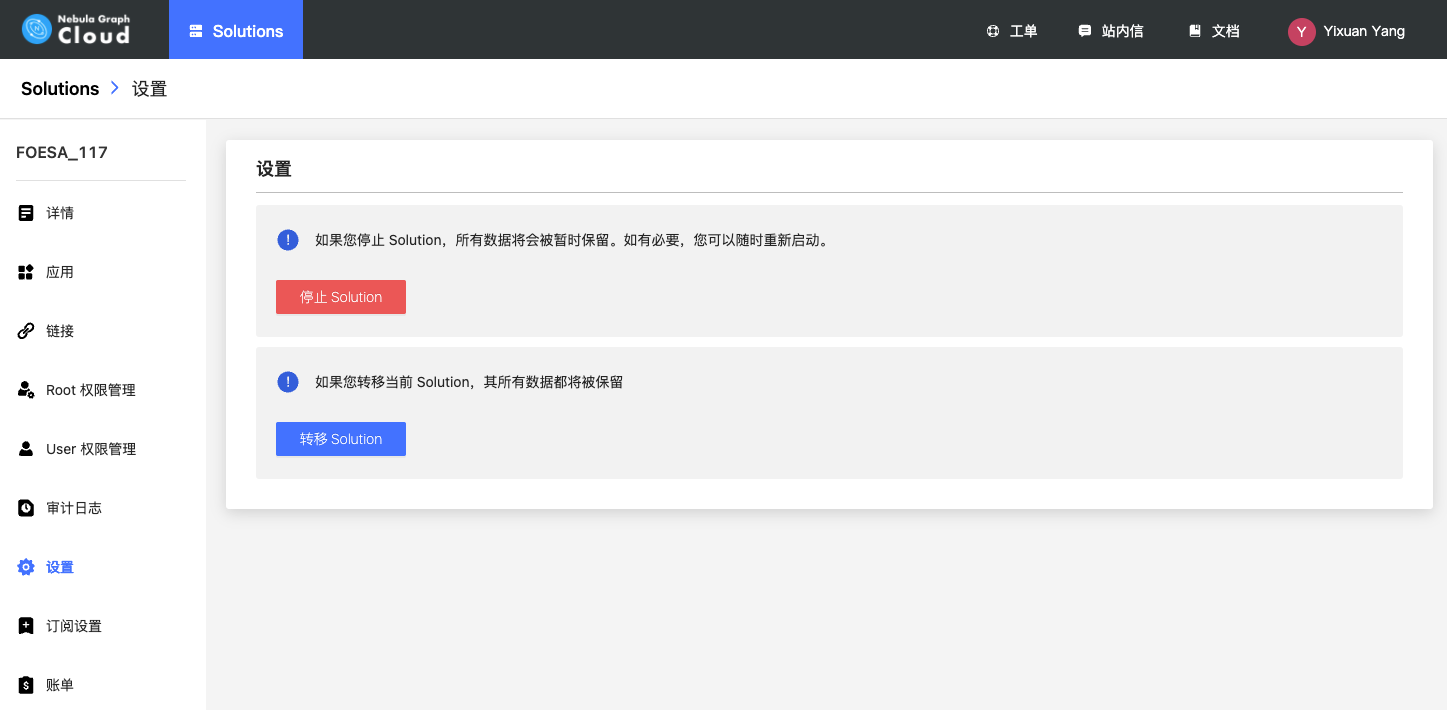Open 文档 documentation in the top bar
Image resolution: width=1447 pixels, height=710 pixels.
[1214, 31]
